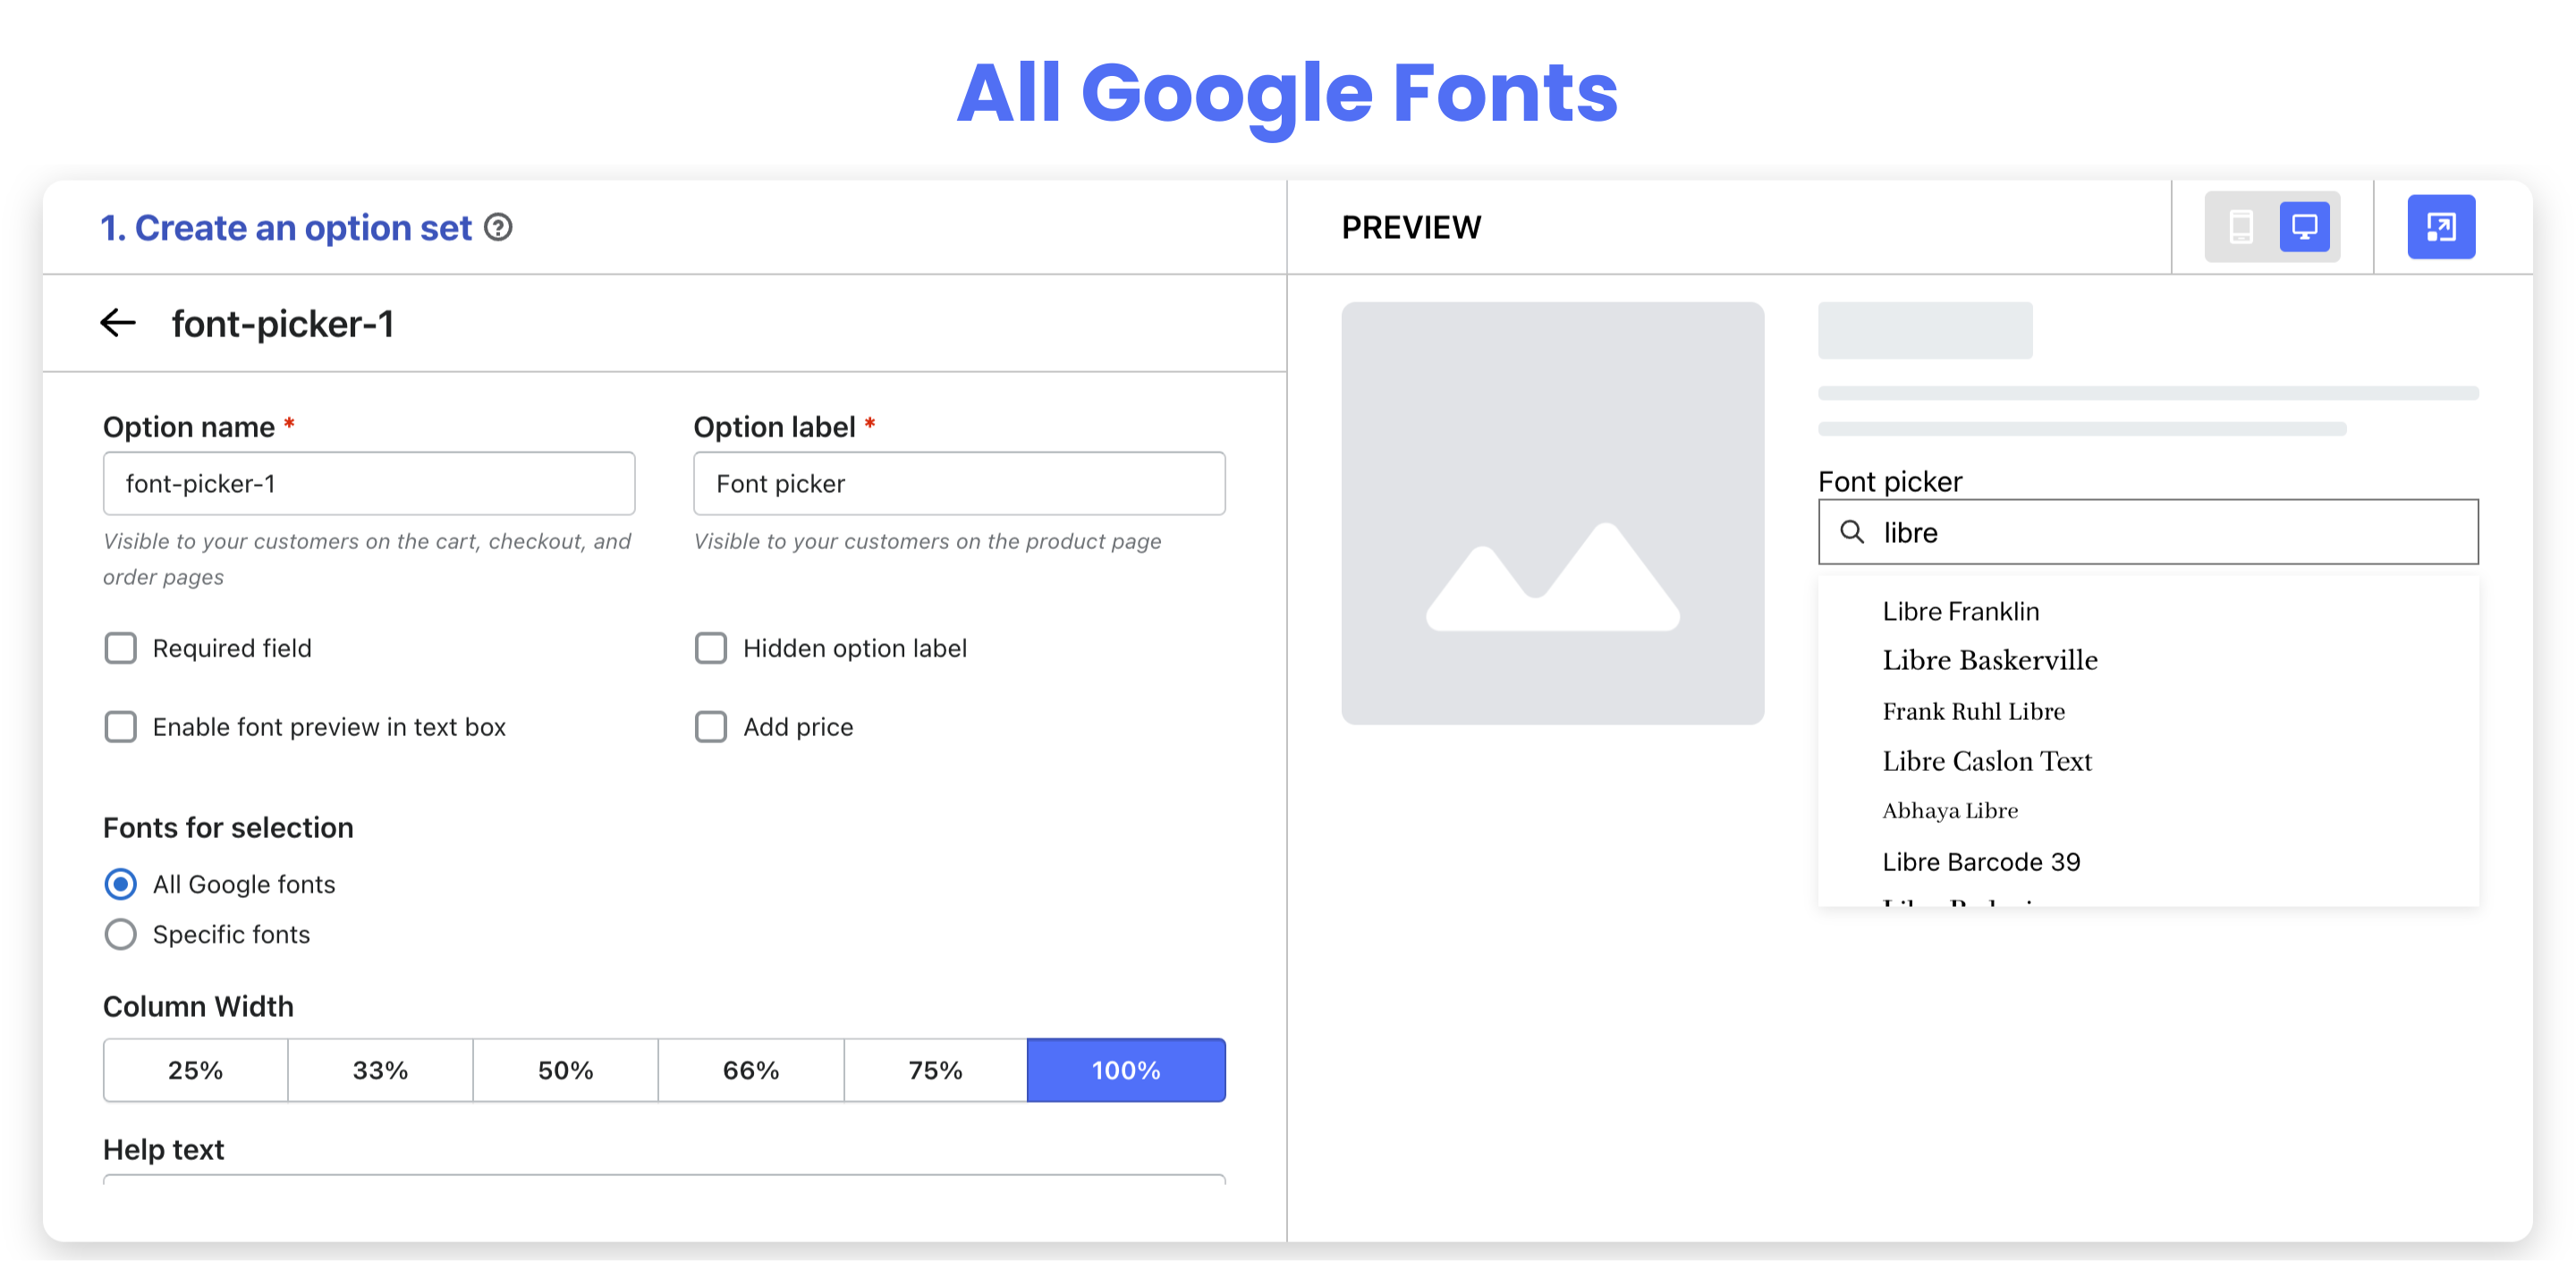Toggle Hidden option label checkbox
The image size is (2576, 1261).
pos(711,648)
